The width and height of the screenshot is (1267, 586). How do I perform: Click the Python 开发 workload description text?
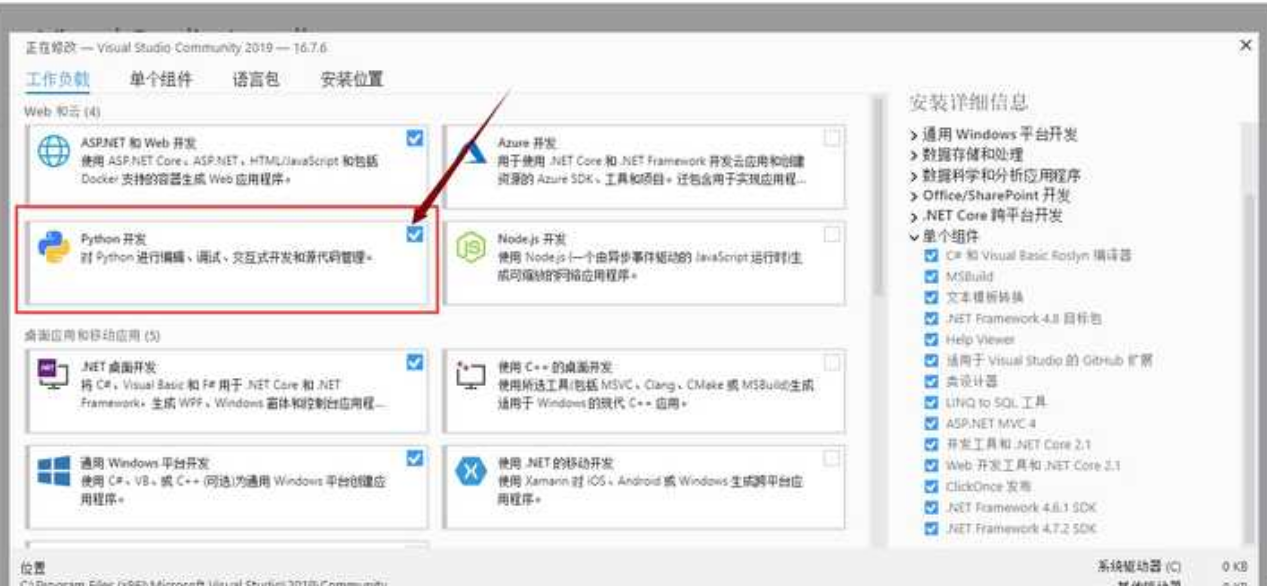point(227,258)
